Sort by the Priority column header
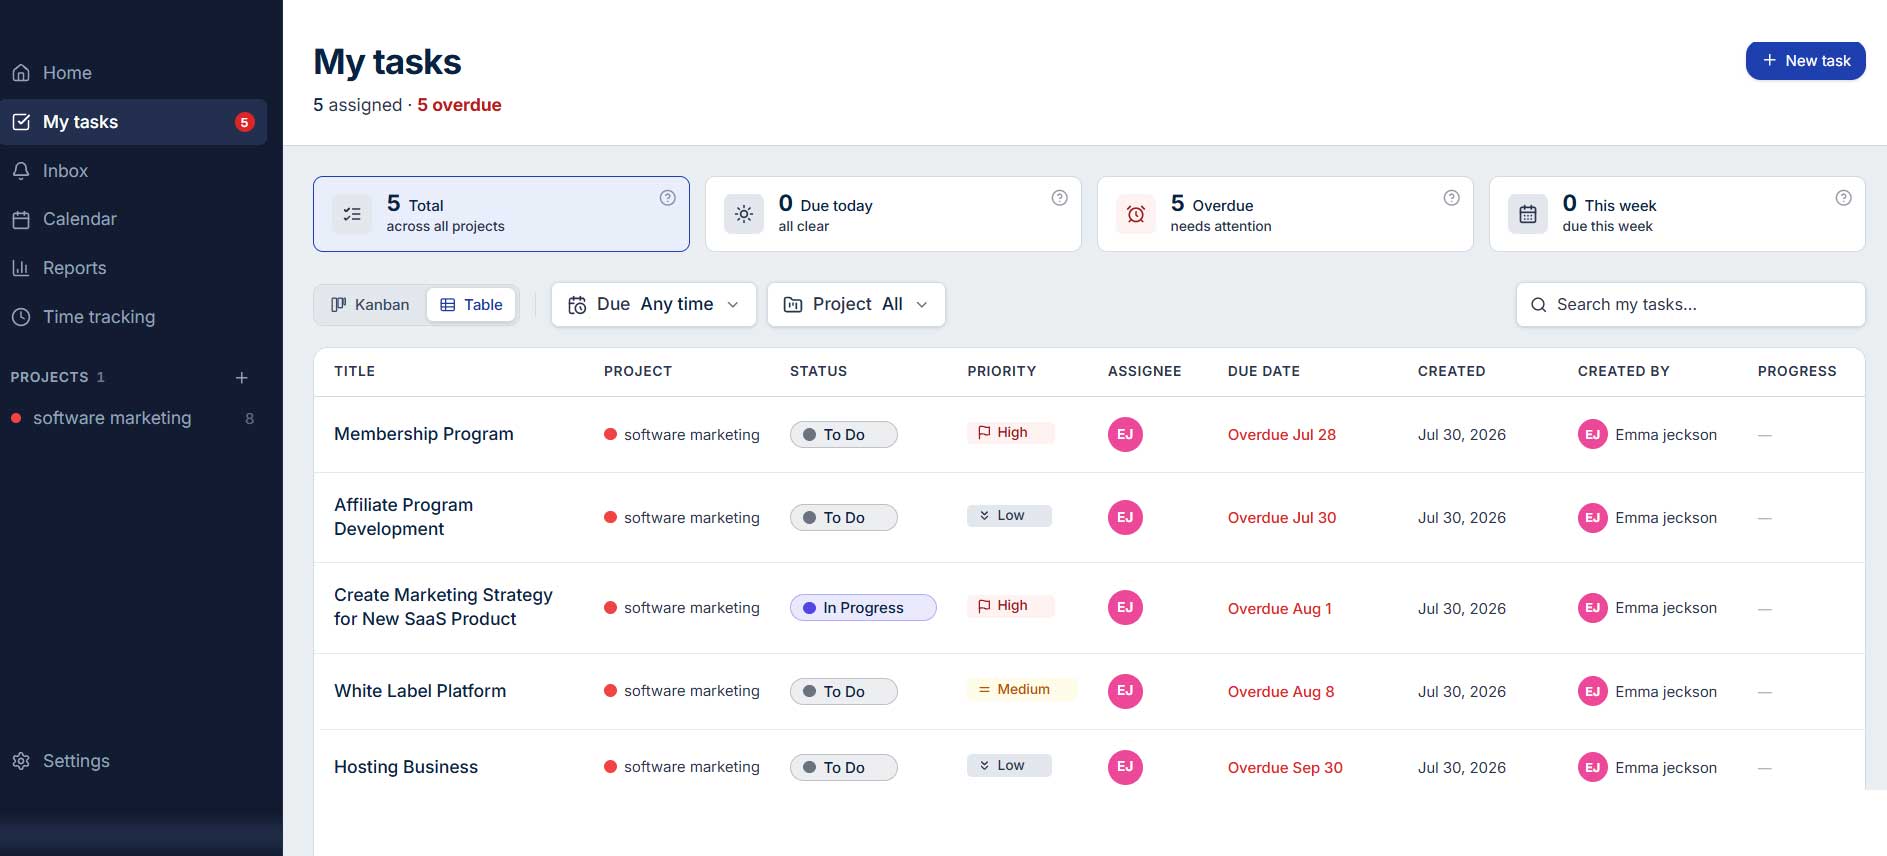The width and height of the screenshot is (1887, 856). [x=1001, y=371]
